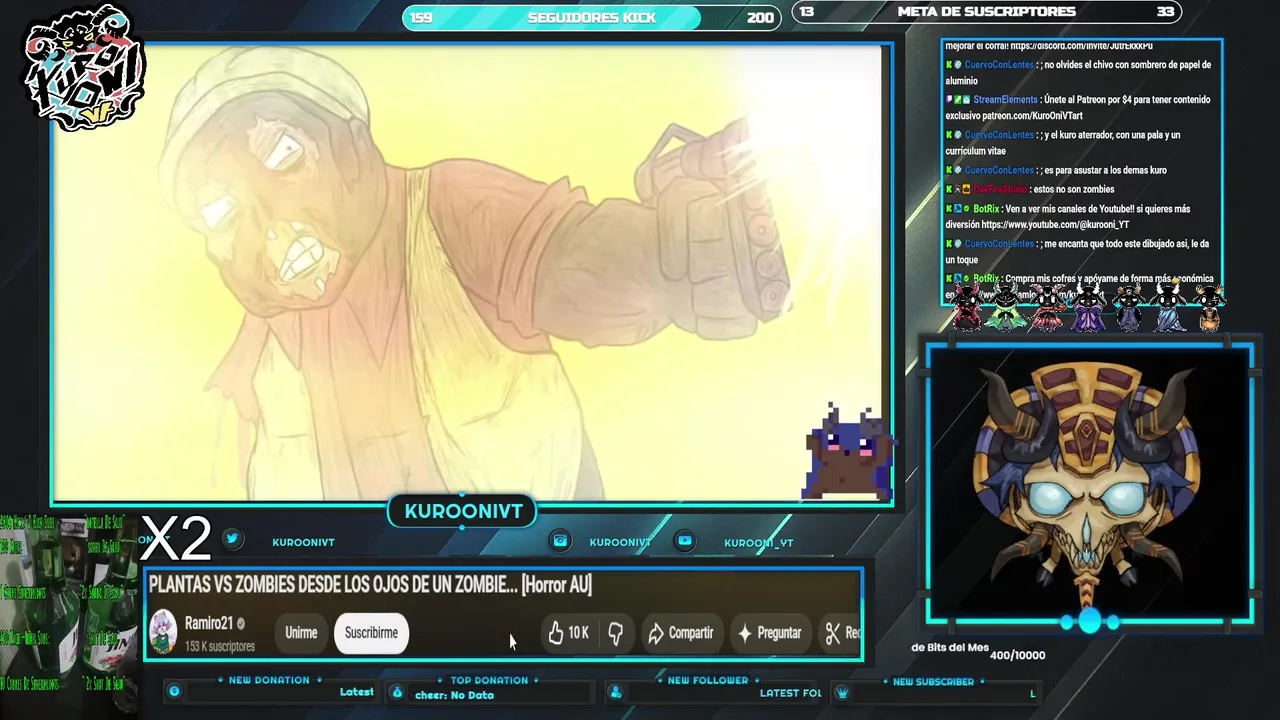The height and width of the screenshot is (720, 1280).
Task: Click the META DE SUSCRIPTORES progress bar
Action: [986, 12]
